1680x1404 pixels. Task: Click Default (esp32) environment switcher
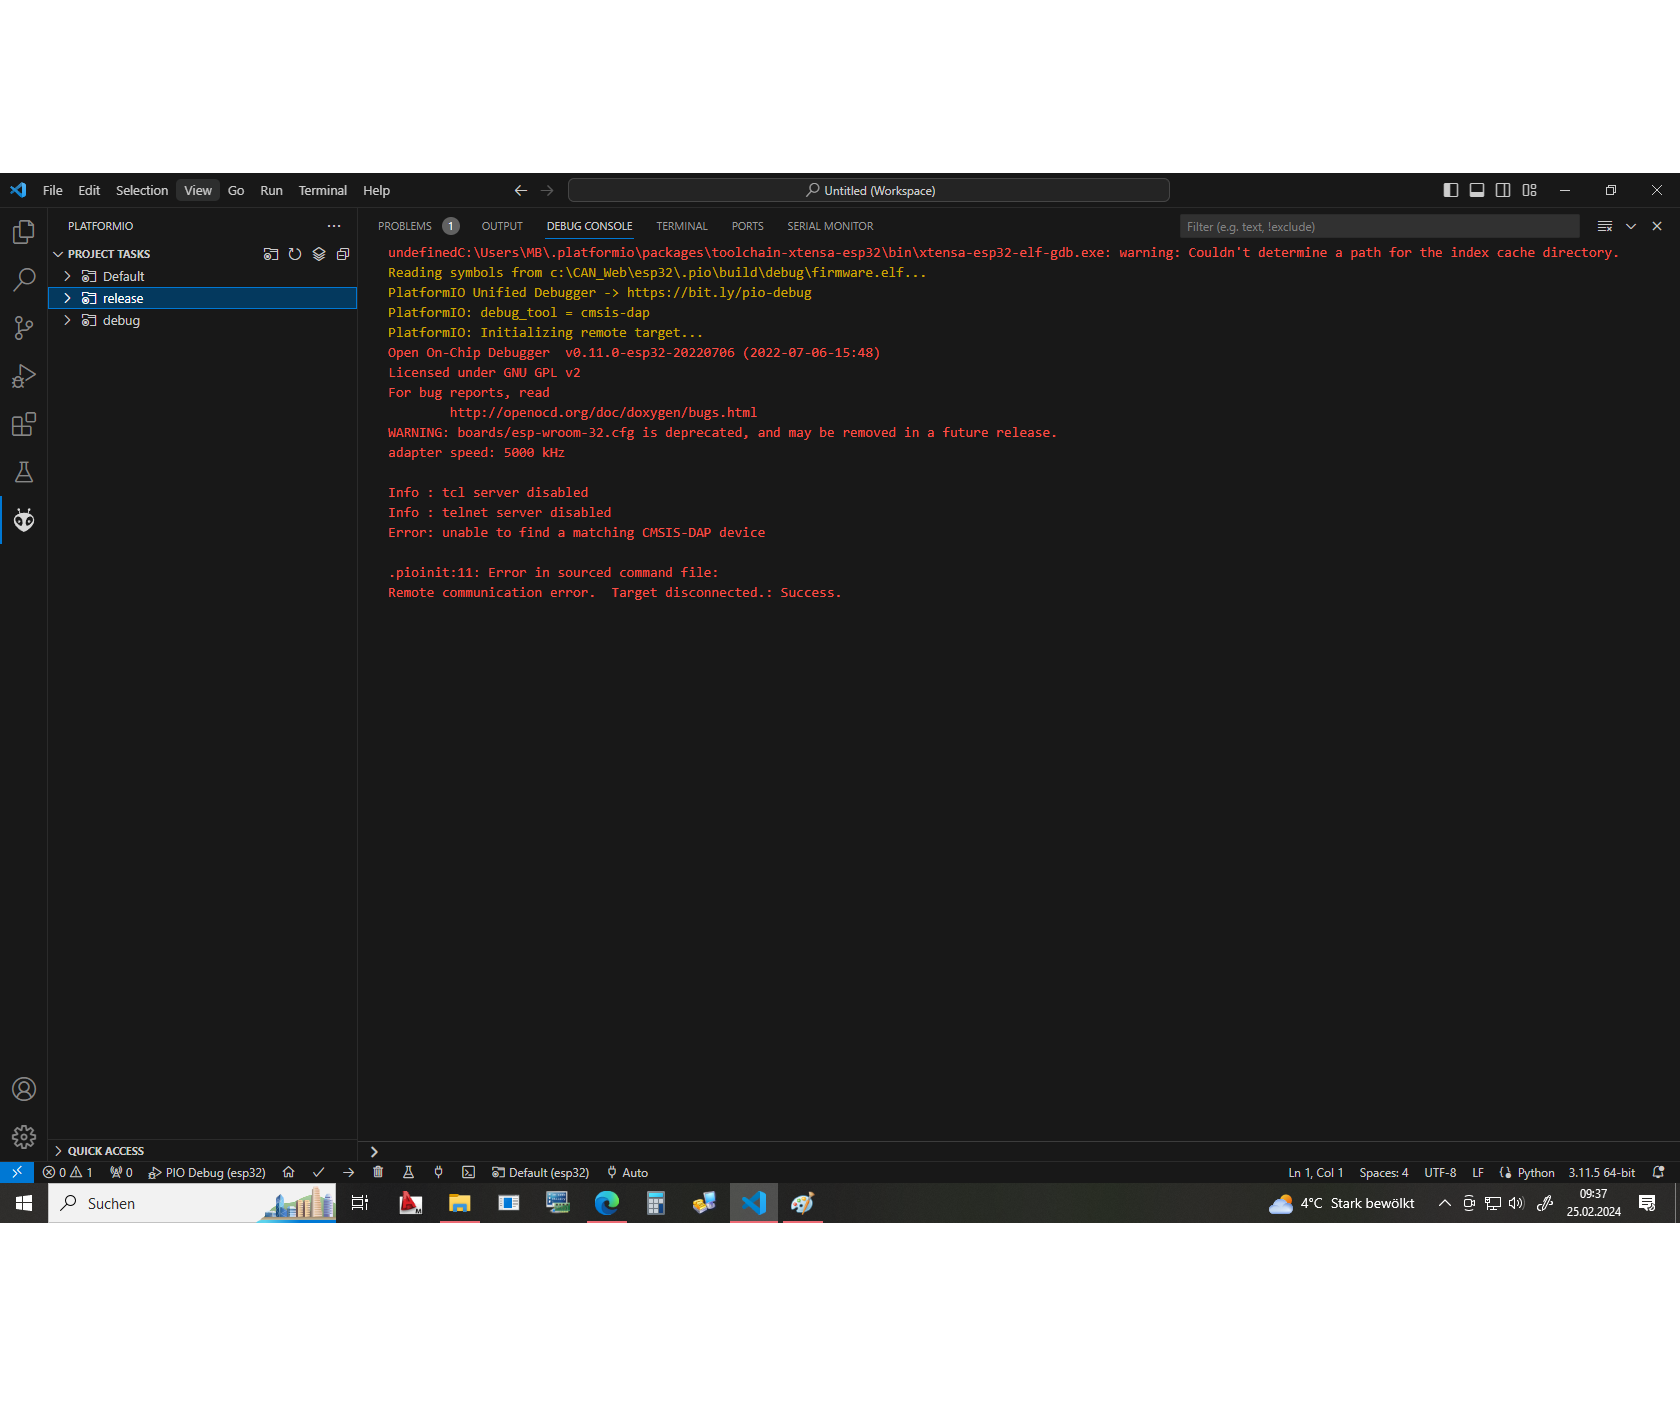pyautogui.click(x=540, y=1172)
